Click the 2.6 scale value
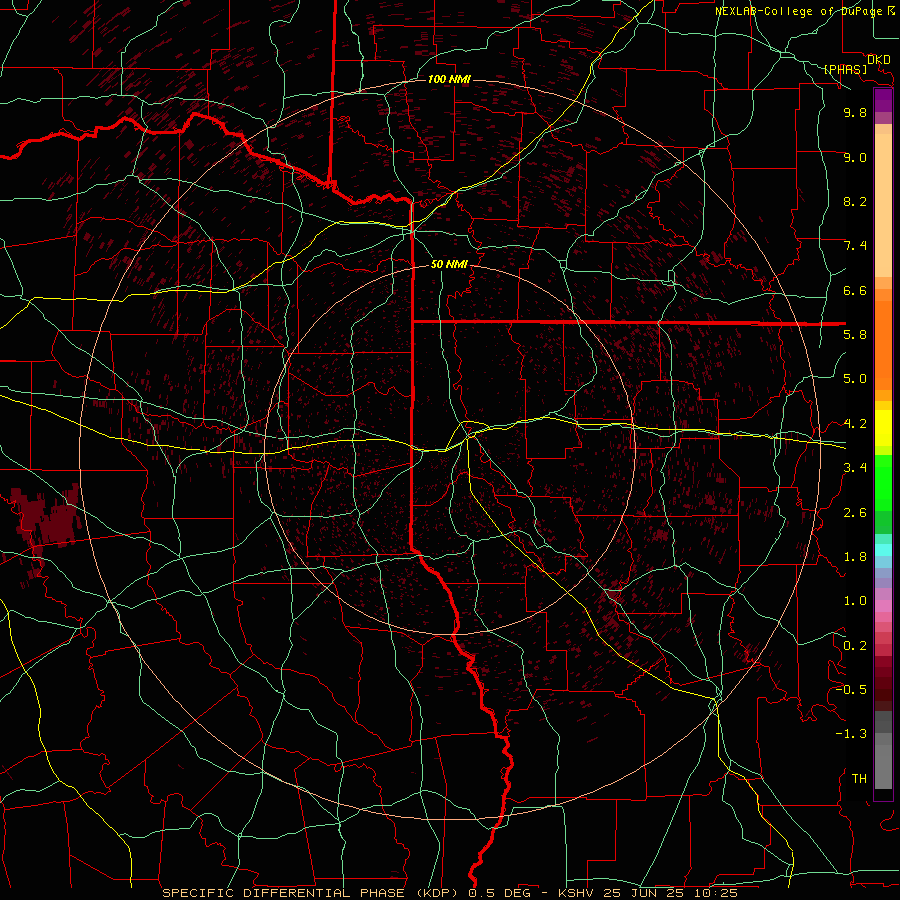Screen dimensions: 900x900 click(855, 513)
